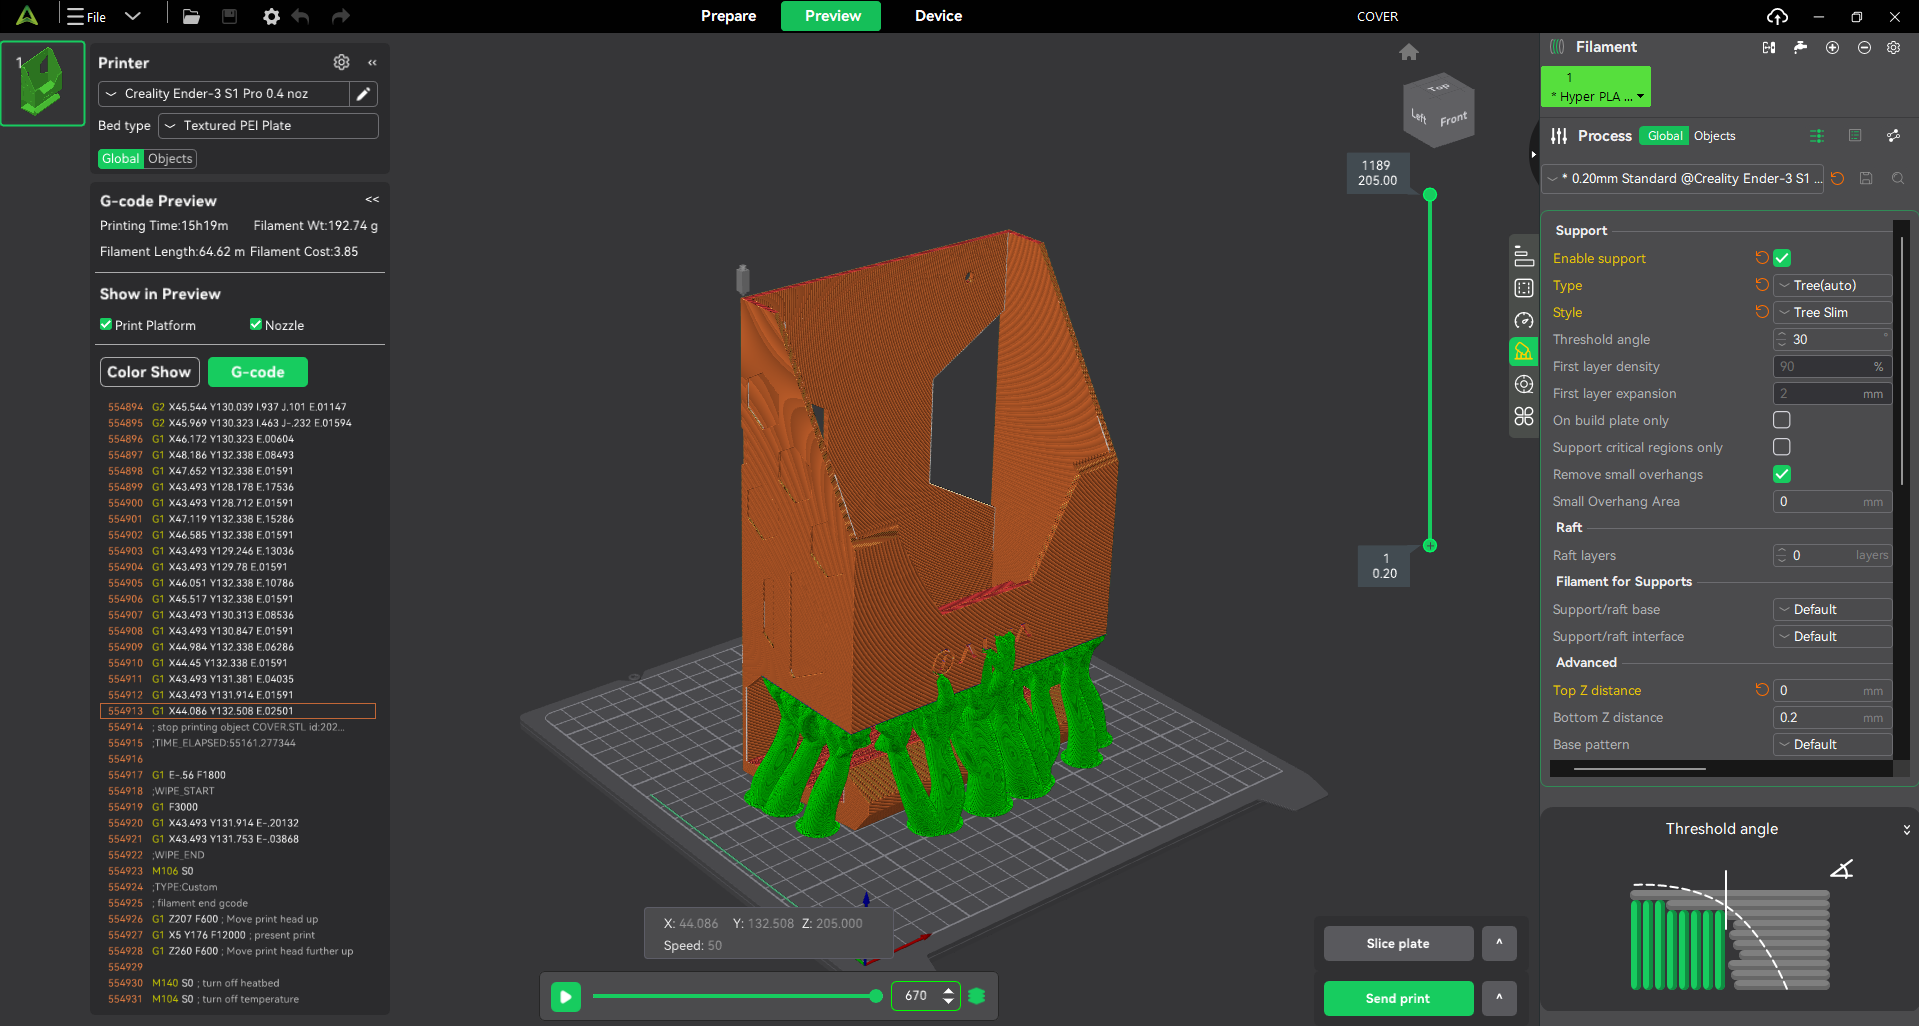The image size is (1919, 1026).
Task: Add a filament with plus icon
Action: pyautogui.click(x=1832, y=47)
